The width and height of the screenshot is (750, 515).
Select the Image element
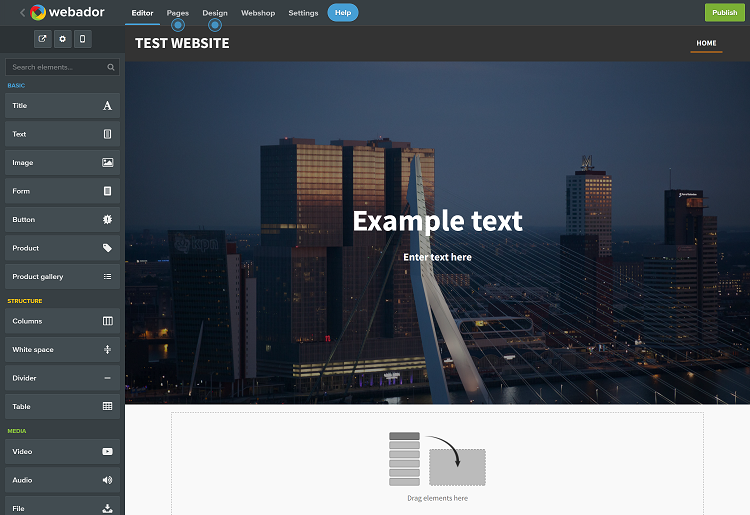(x=62, y=162)
